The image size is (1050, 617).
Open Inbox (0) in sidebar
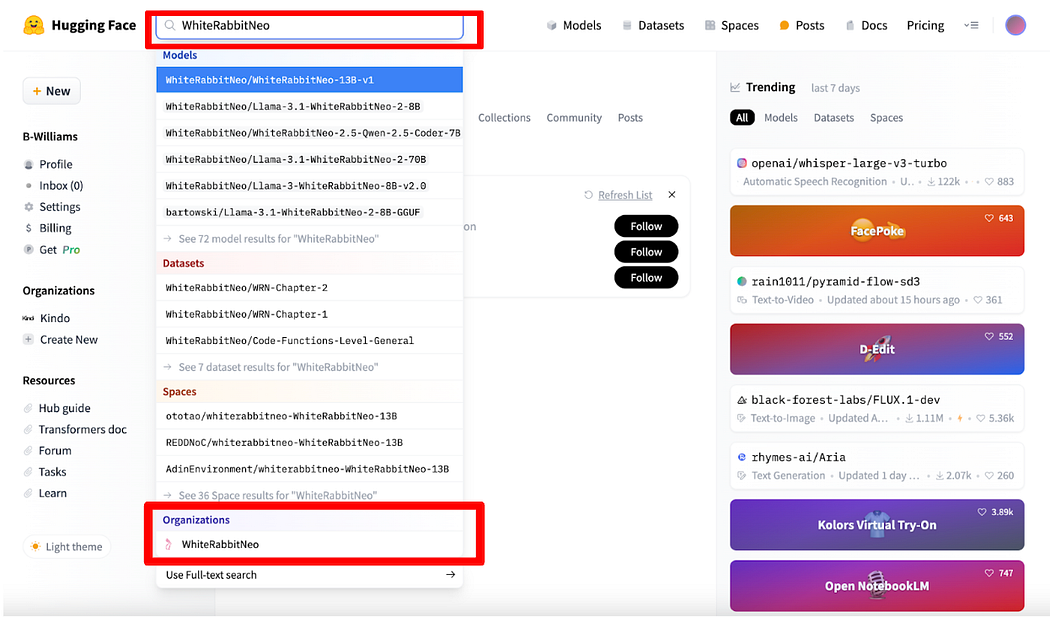tap(54, 186)
